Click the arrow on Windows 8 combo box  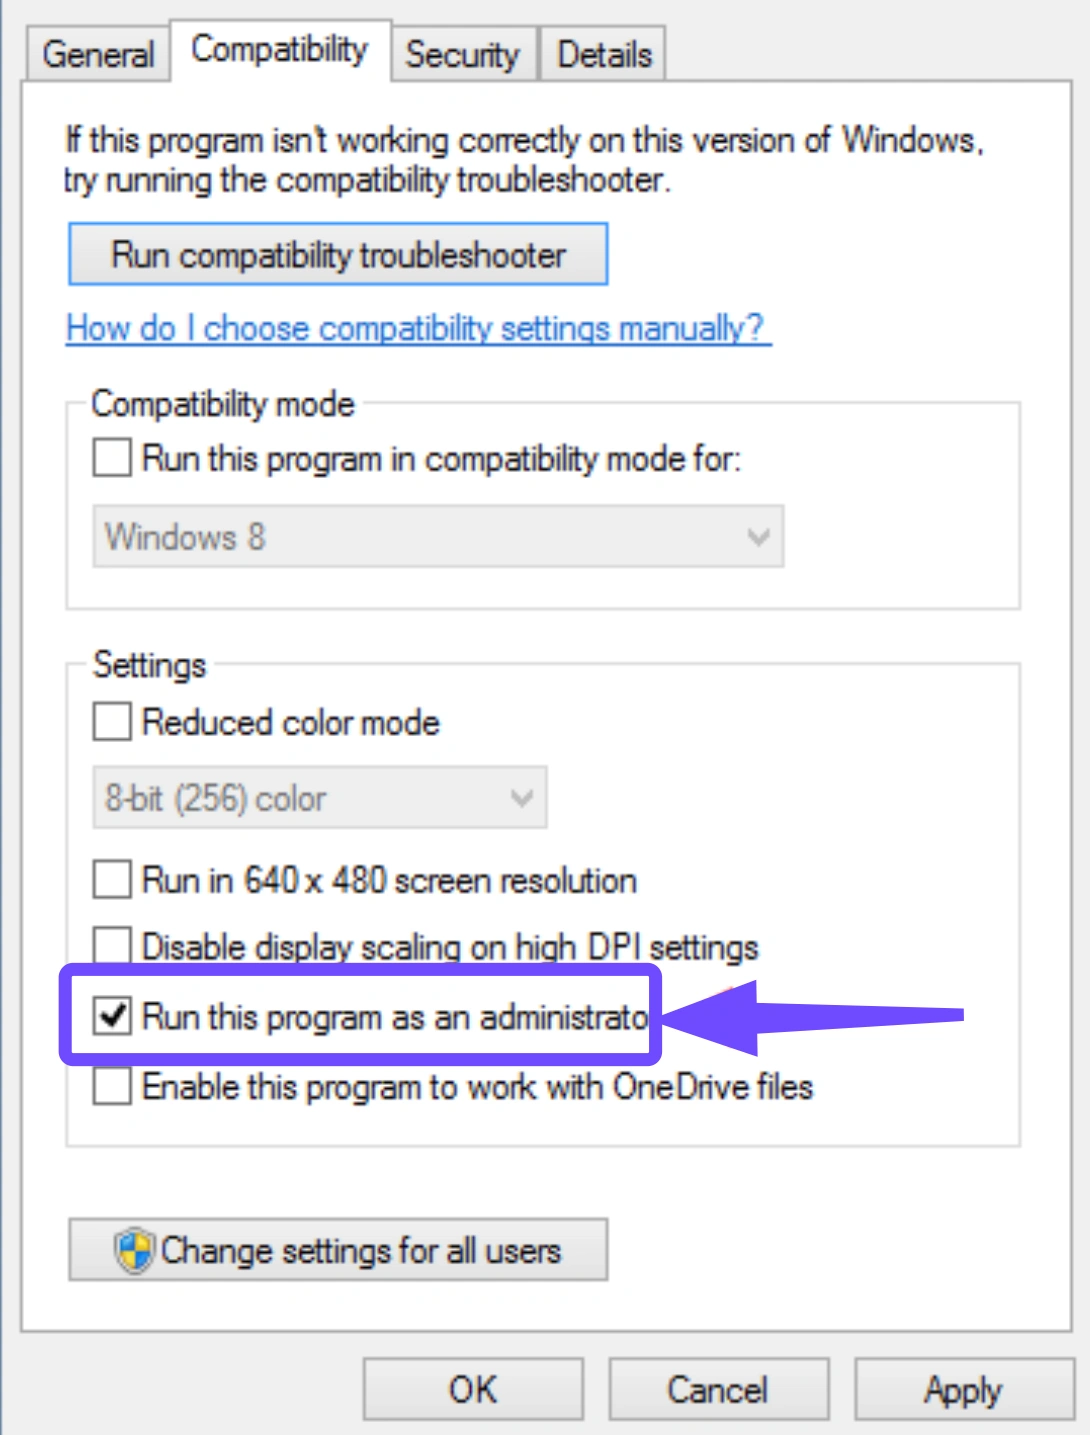759,538
